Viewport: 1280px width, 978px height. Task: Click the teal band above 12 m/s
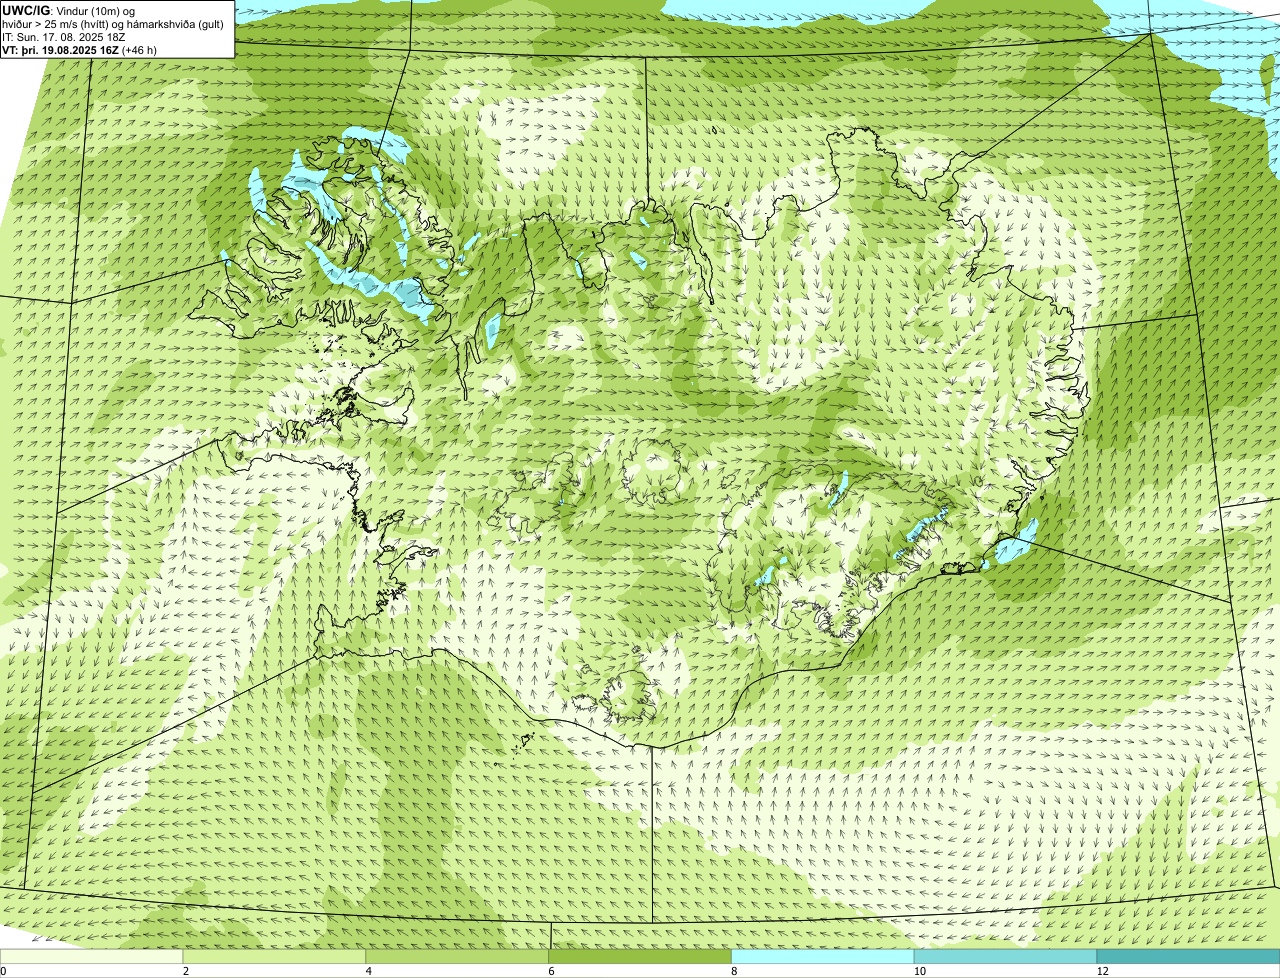tap(1189, 957)
